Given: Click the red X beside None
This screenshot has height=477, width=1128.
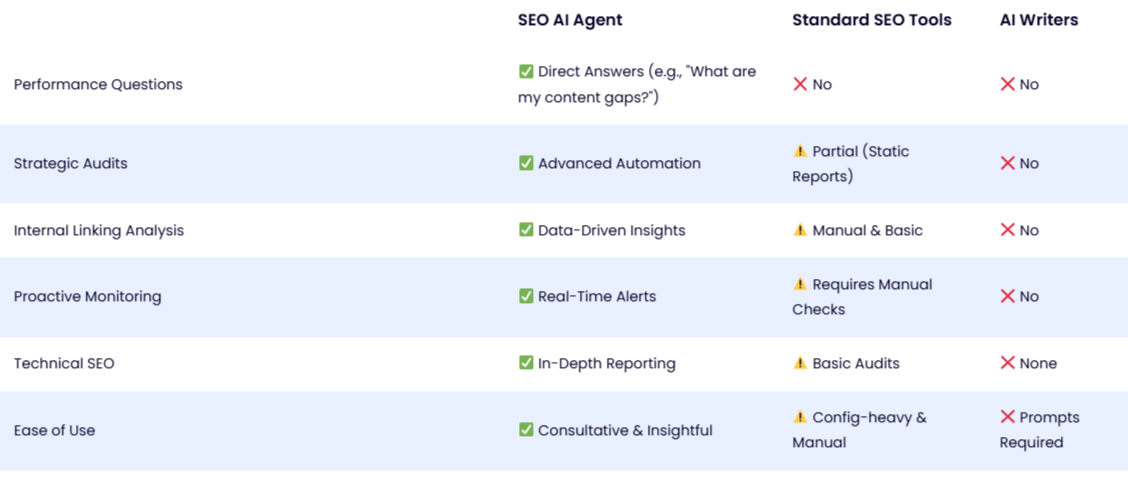Looking at the screenshot, I should coord(1007,363).
